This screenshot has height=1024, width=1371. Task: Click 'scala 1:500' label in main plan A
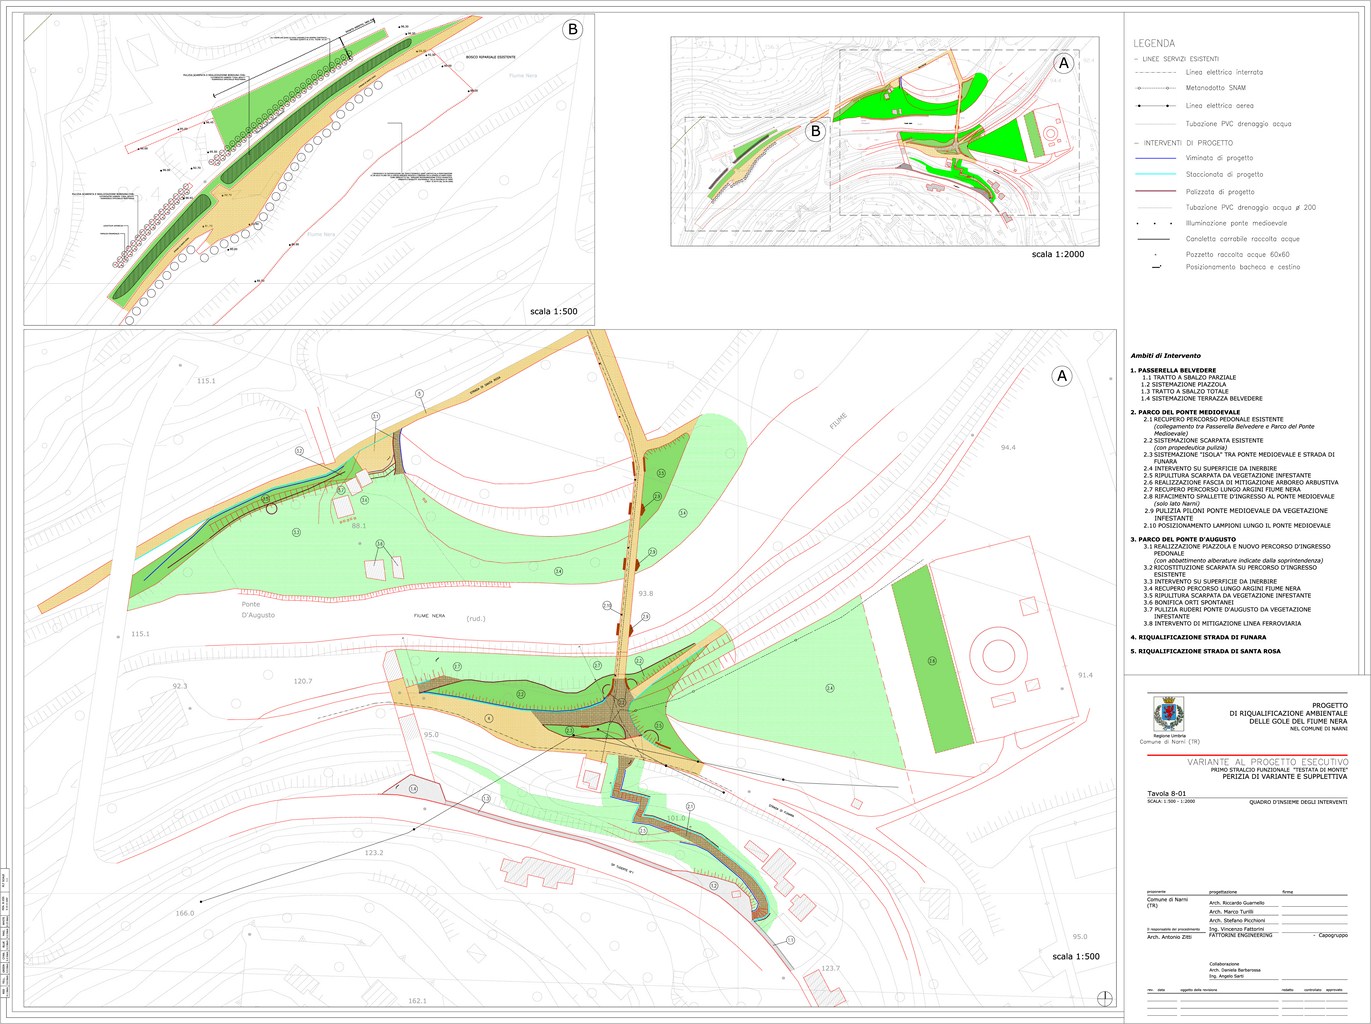pos(1076,956)
